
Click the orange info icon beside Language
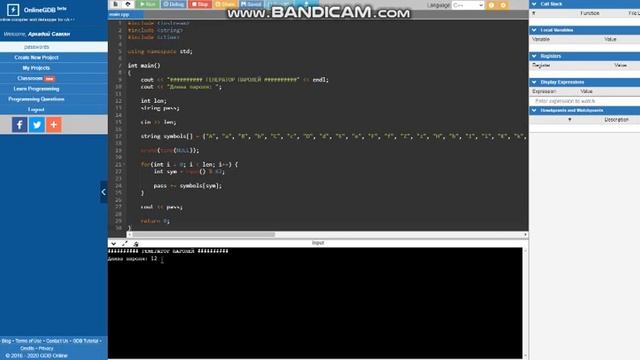coord(491,5)
